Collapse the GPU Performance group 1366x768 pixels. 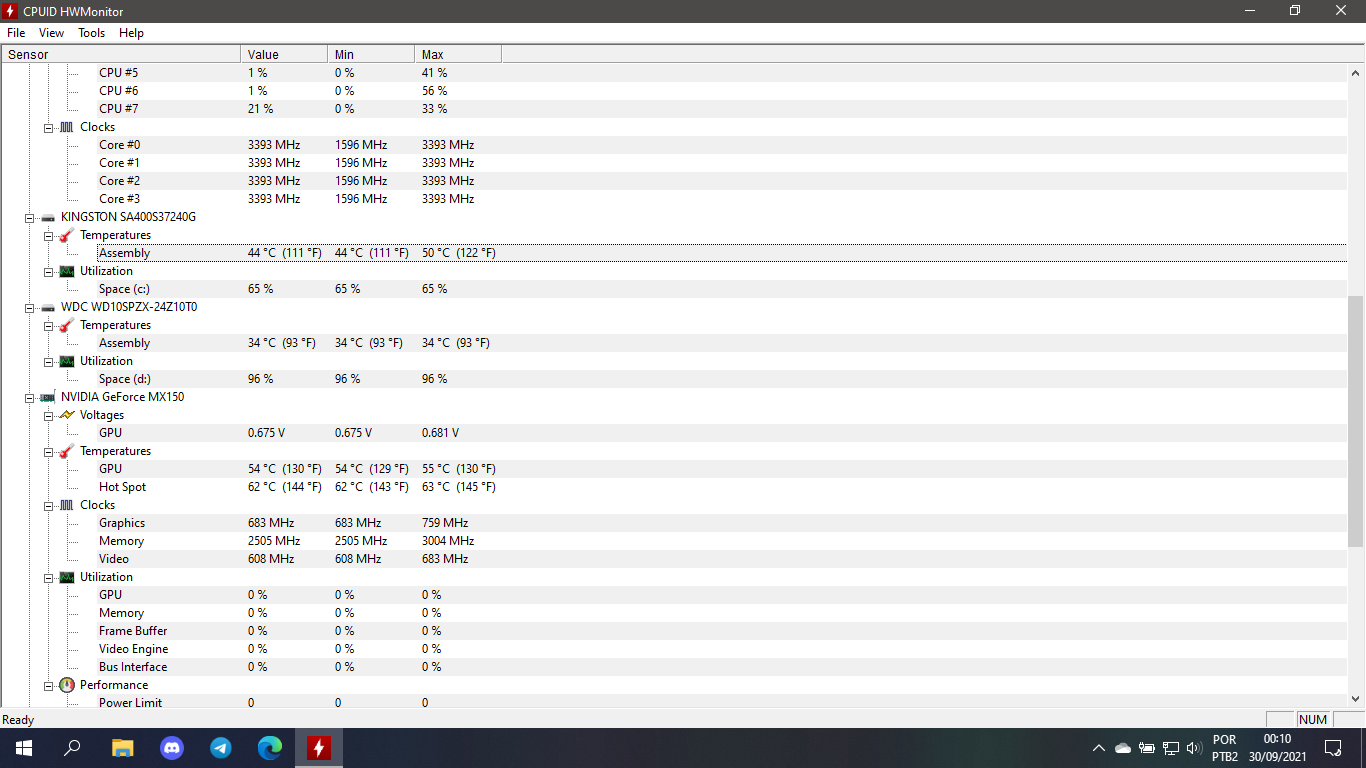coord(48,685)
